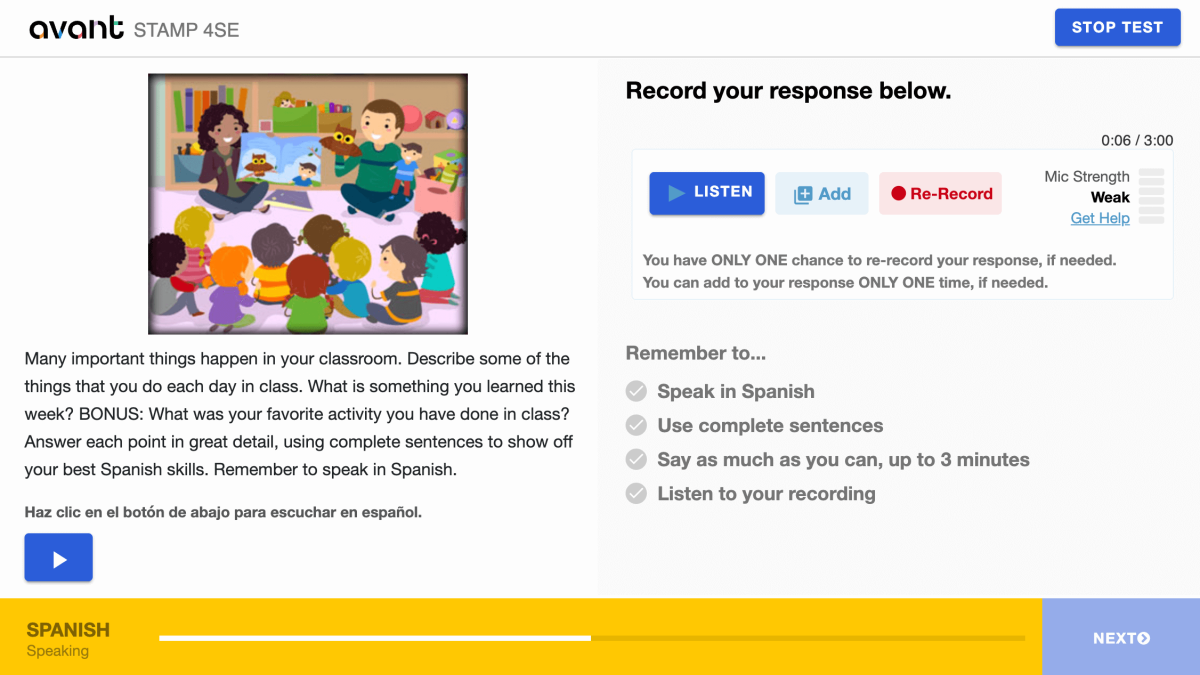Click the red record dot on Re-Record

(898, 194)
